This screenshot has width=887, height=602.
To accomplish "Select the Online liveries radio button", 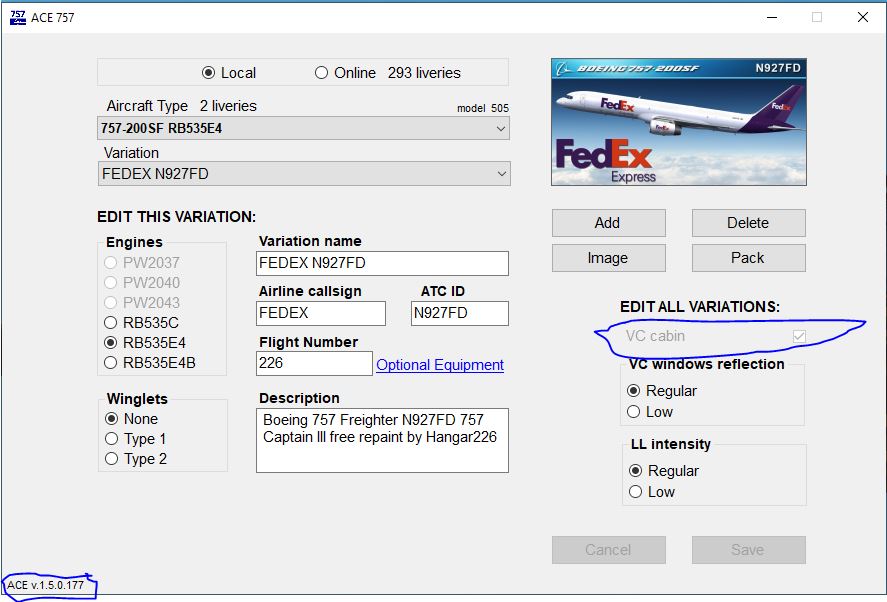I will (x=321, y=73).
